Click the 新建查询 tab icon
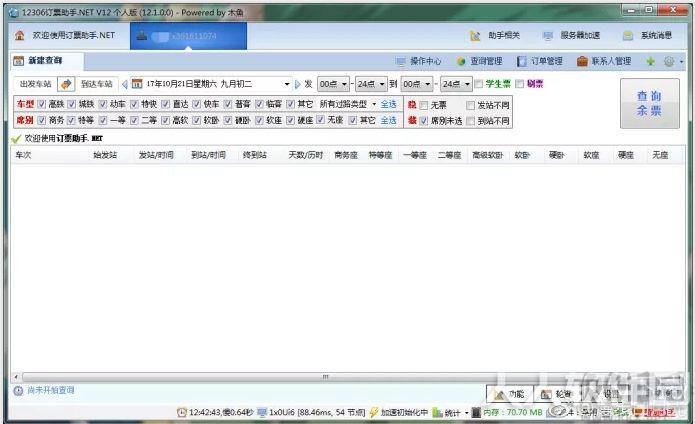The width and height of the screenshot is (695, 424). 19,61
